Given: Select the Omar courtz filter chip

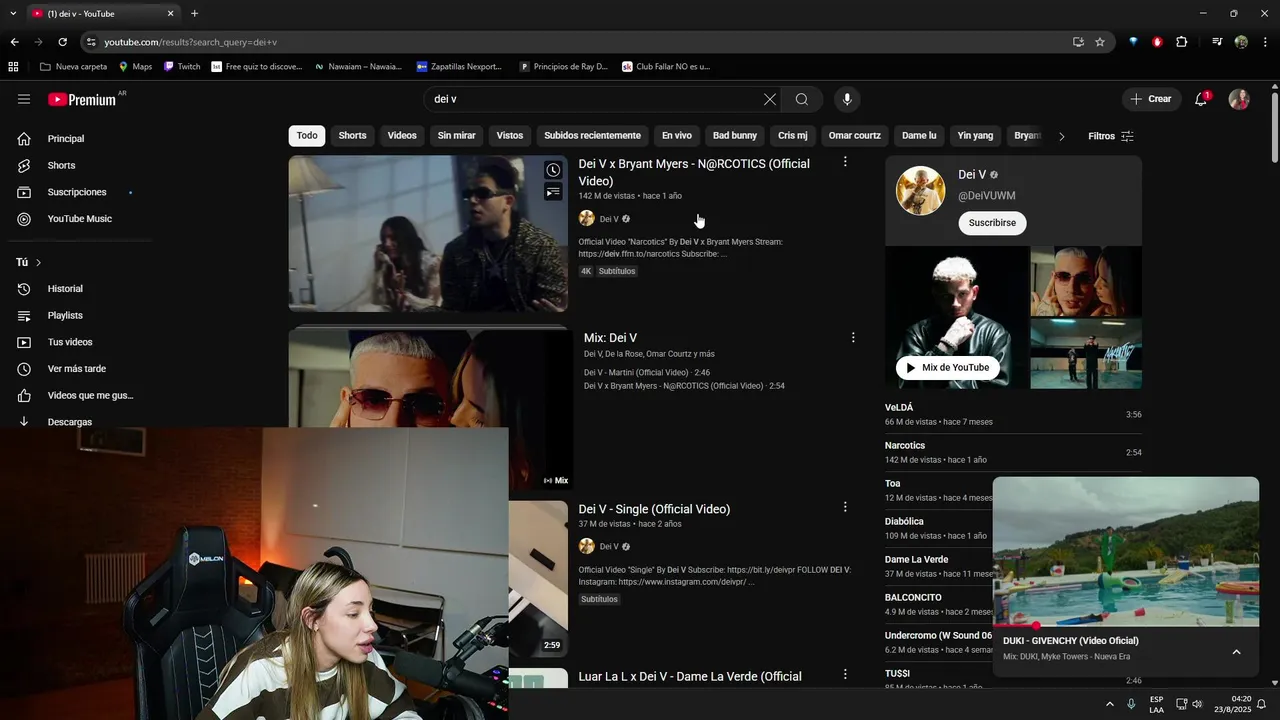Looking at the screenshot, I should click(855, 136).
